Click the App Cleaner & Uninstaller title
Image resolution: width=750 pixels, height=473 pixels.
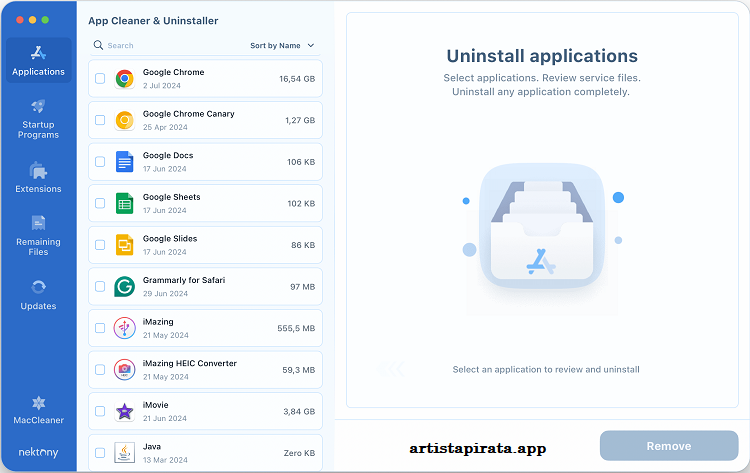(153, 21)
